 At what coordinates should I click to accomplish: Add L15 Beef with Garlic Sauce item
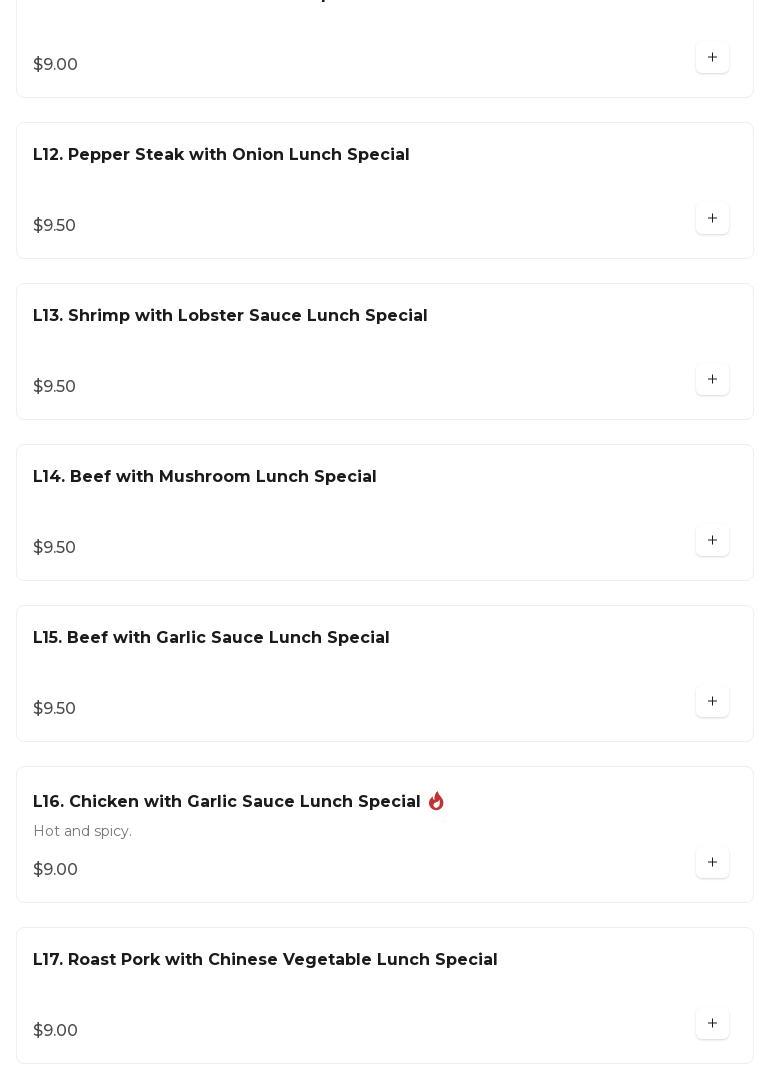[x=712, y=701]
